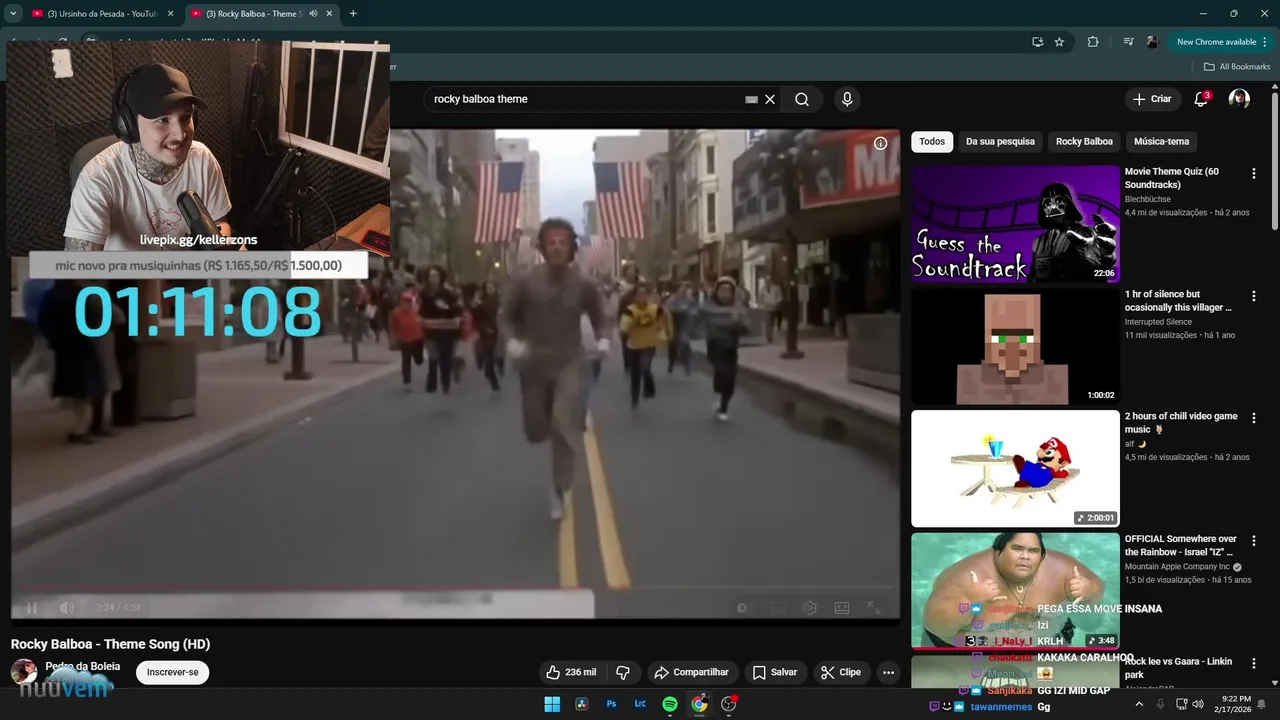The image size is (1280, 720).
Task: Start voice search with microphone icon
Action: coord(847,99)
